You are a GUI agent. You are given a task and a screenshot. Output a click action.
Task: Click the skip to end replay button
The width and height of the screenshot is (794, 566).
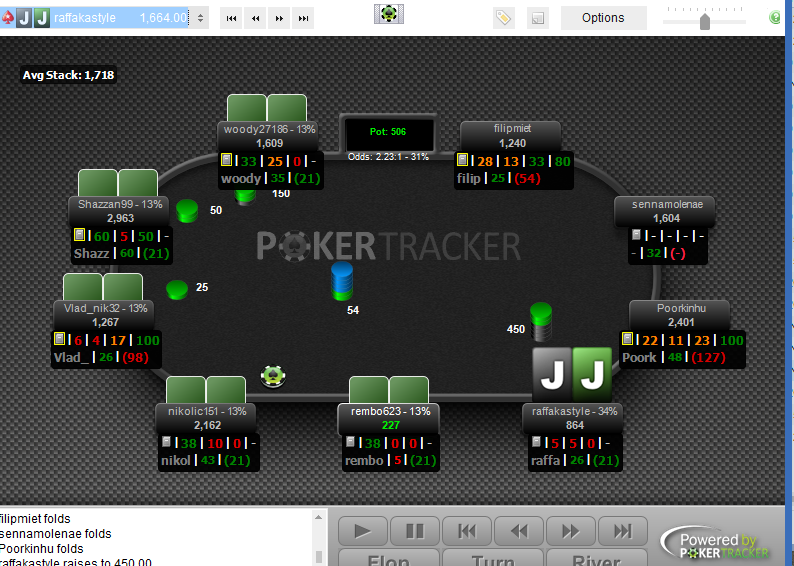point(622,531)
